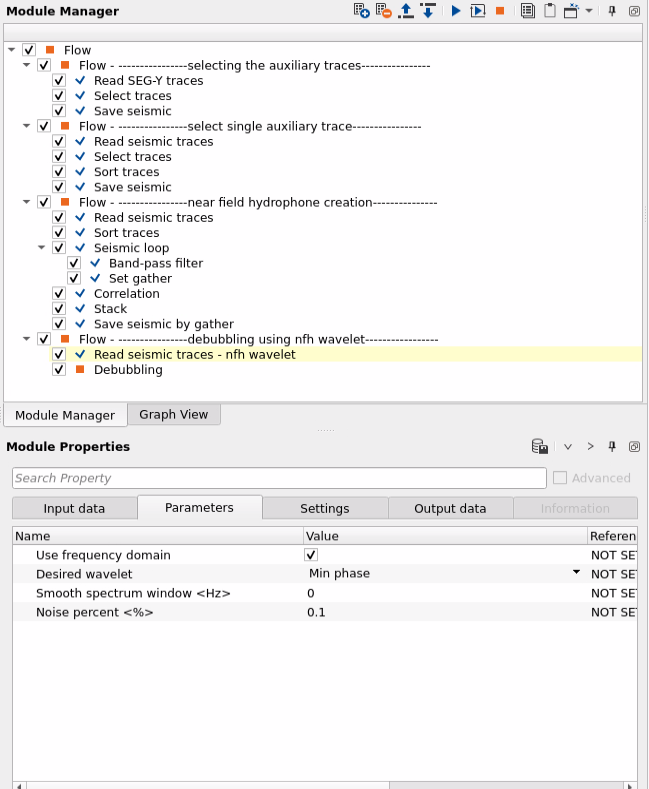Uncheck Use frequency domain checkbox
The height and width of the screenshot is (789, 649).
pyautogui.click(x=311, y=555)
